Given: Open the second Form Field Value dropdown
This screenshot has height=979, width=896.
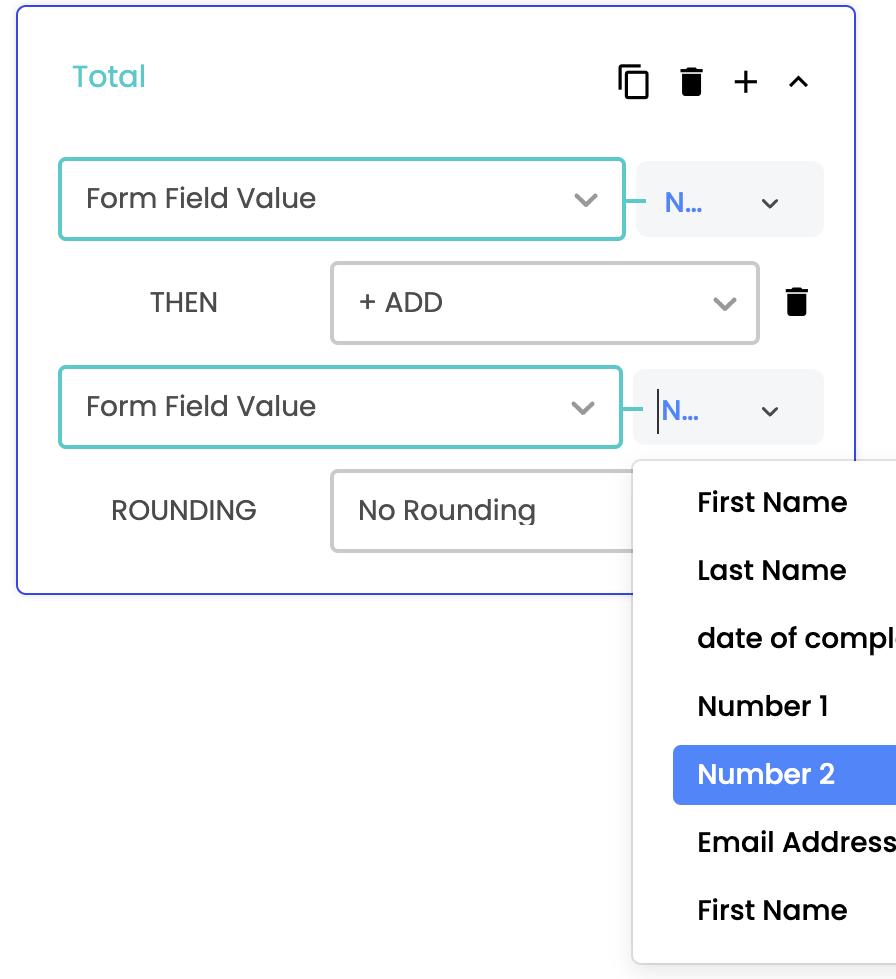Looking at the screenshot, I should pyautogui.click(x=341, y=407).
